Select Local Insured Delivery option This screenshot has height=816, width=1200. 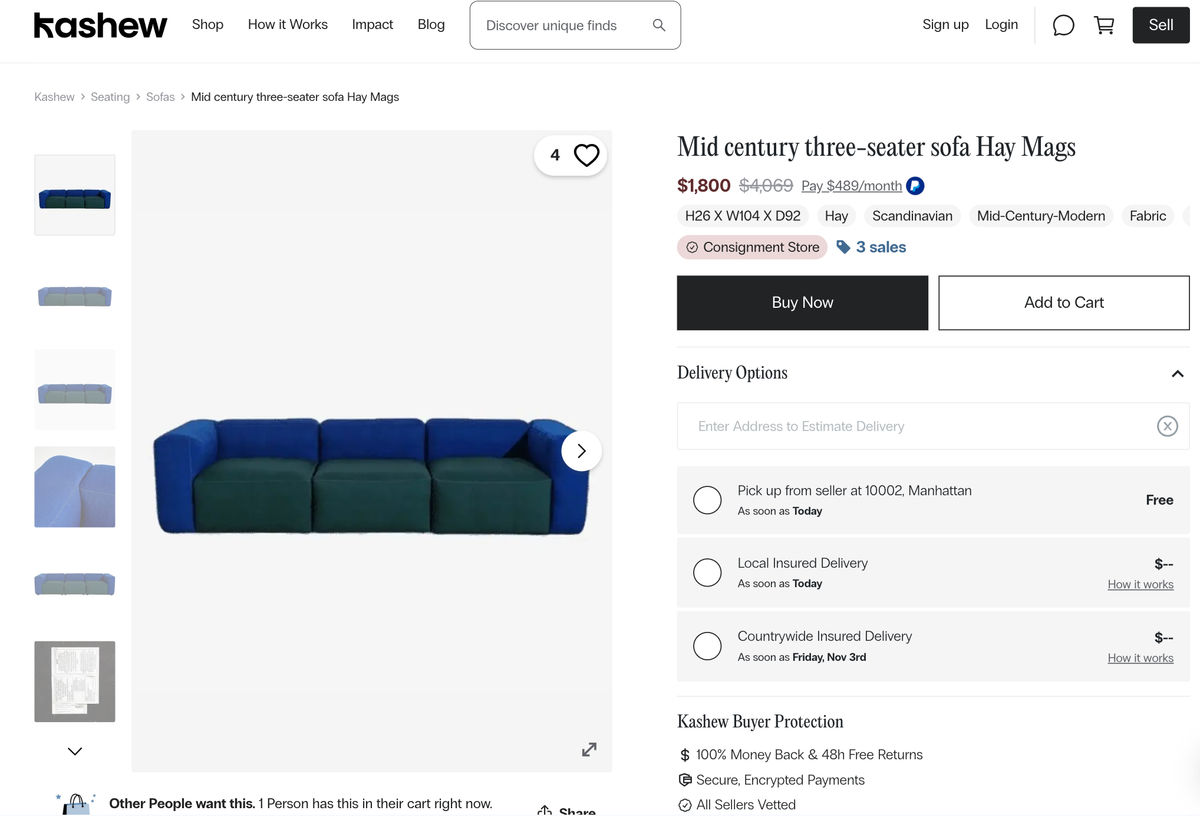[707, 572]
